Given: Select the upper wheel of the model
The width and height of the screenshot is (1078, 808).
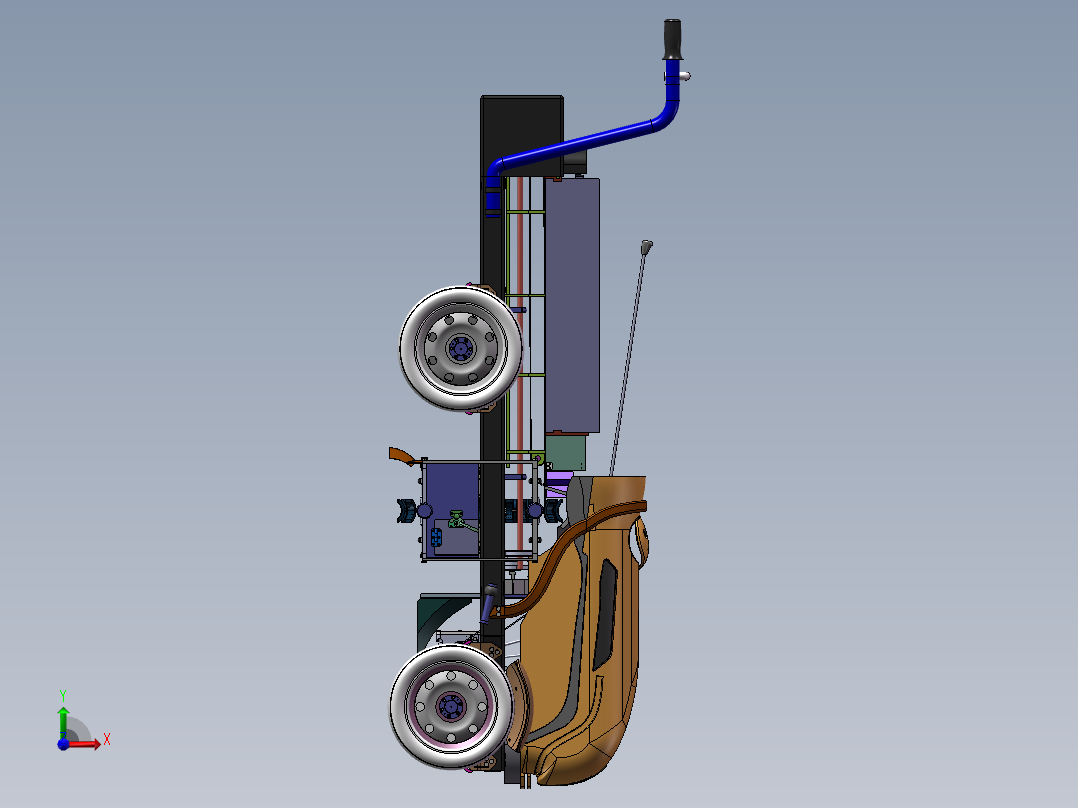Looking at the screenshot, I should pos(460,348).
